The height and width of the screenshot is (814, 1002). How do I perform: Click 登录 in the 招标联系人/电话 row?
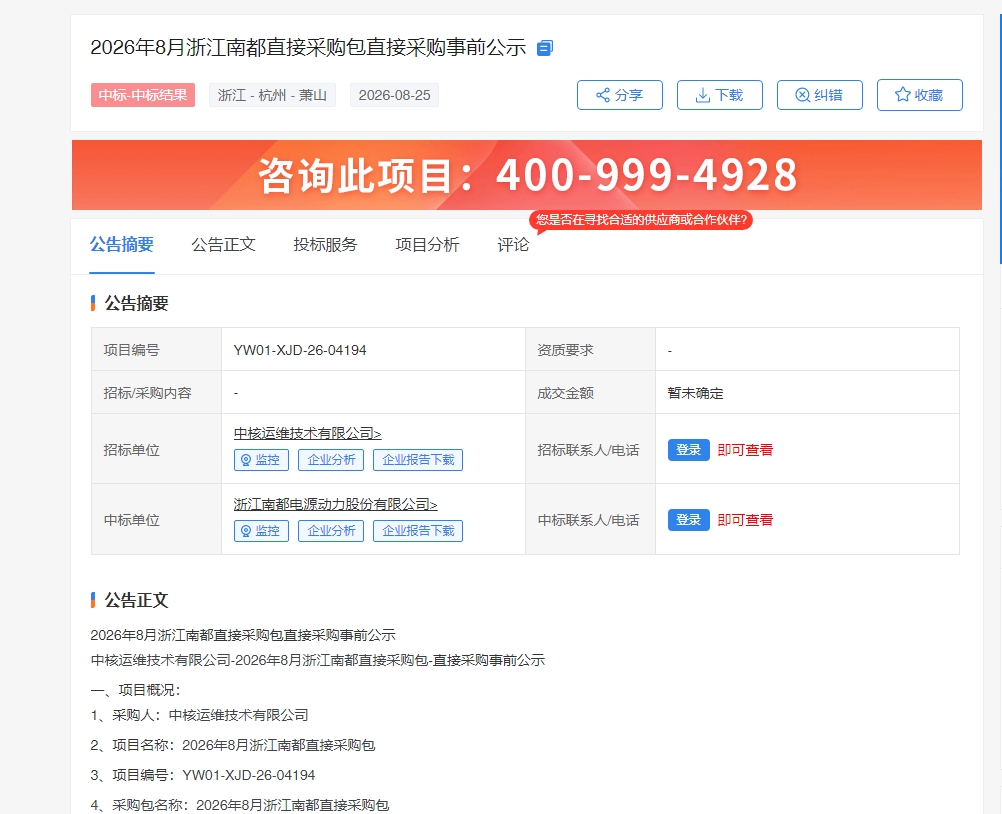[688, 450]
